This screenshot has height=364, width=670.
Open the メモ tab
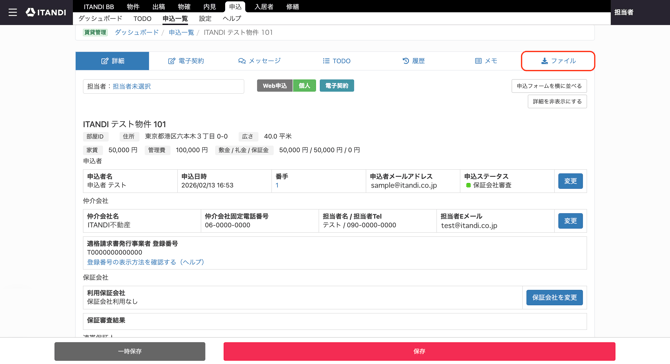[x=486, y=61]
